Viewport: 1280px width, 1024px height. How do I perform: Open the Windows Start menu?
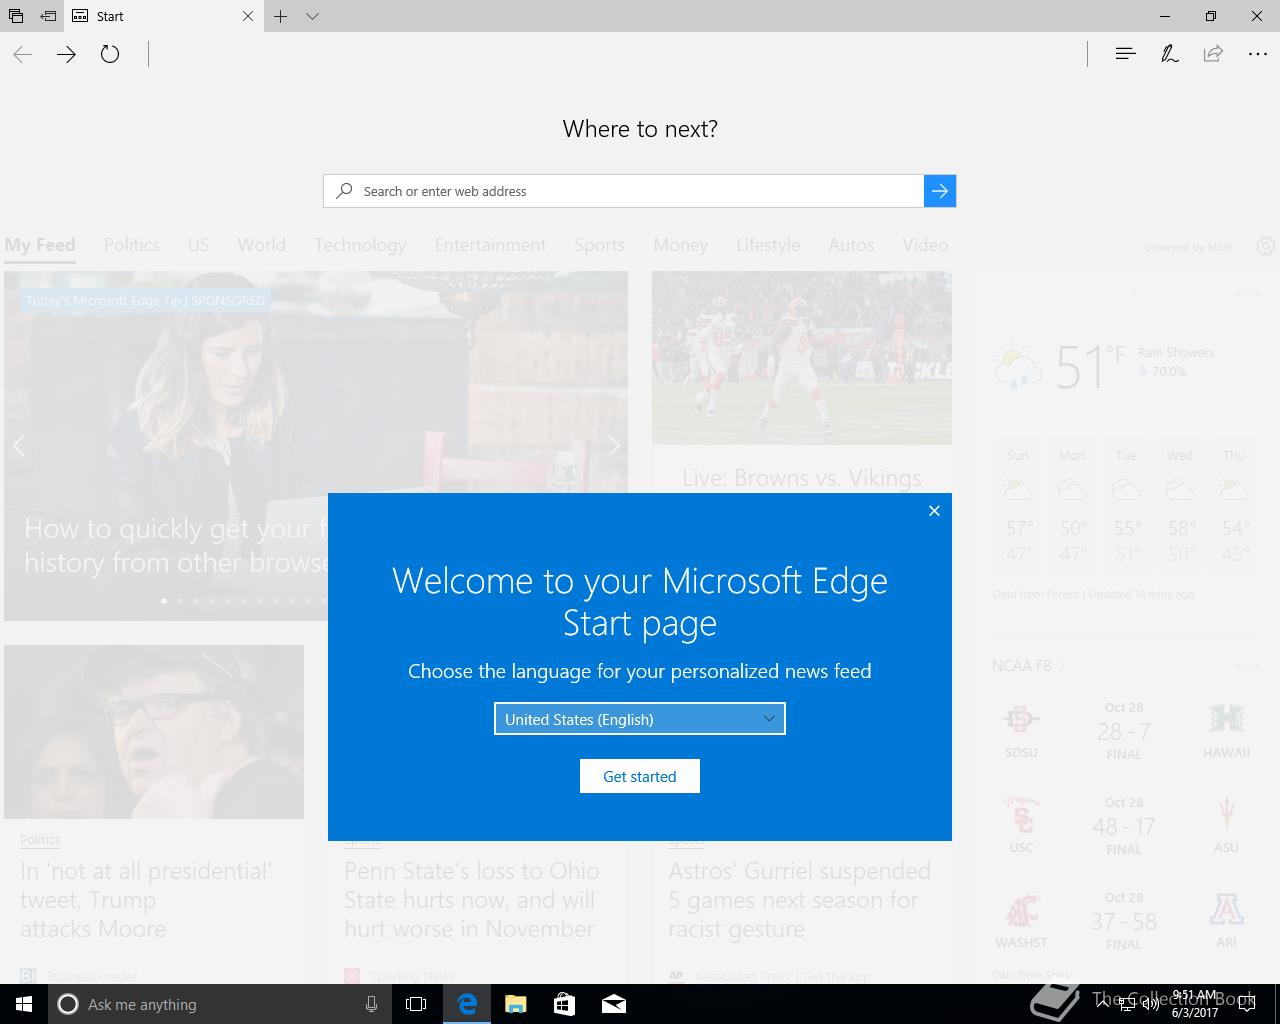[24, 1004]
